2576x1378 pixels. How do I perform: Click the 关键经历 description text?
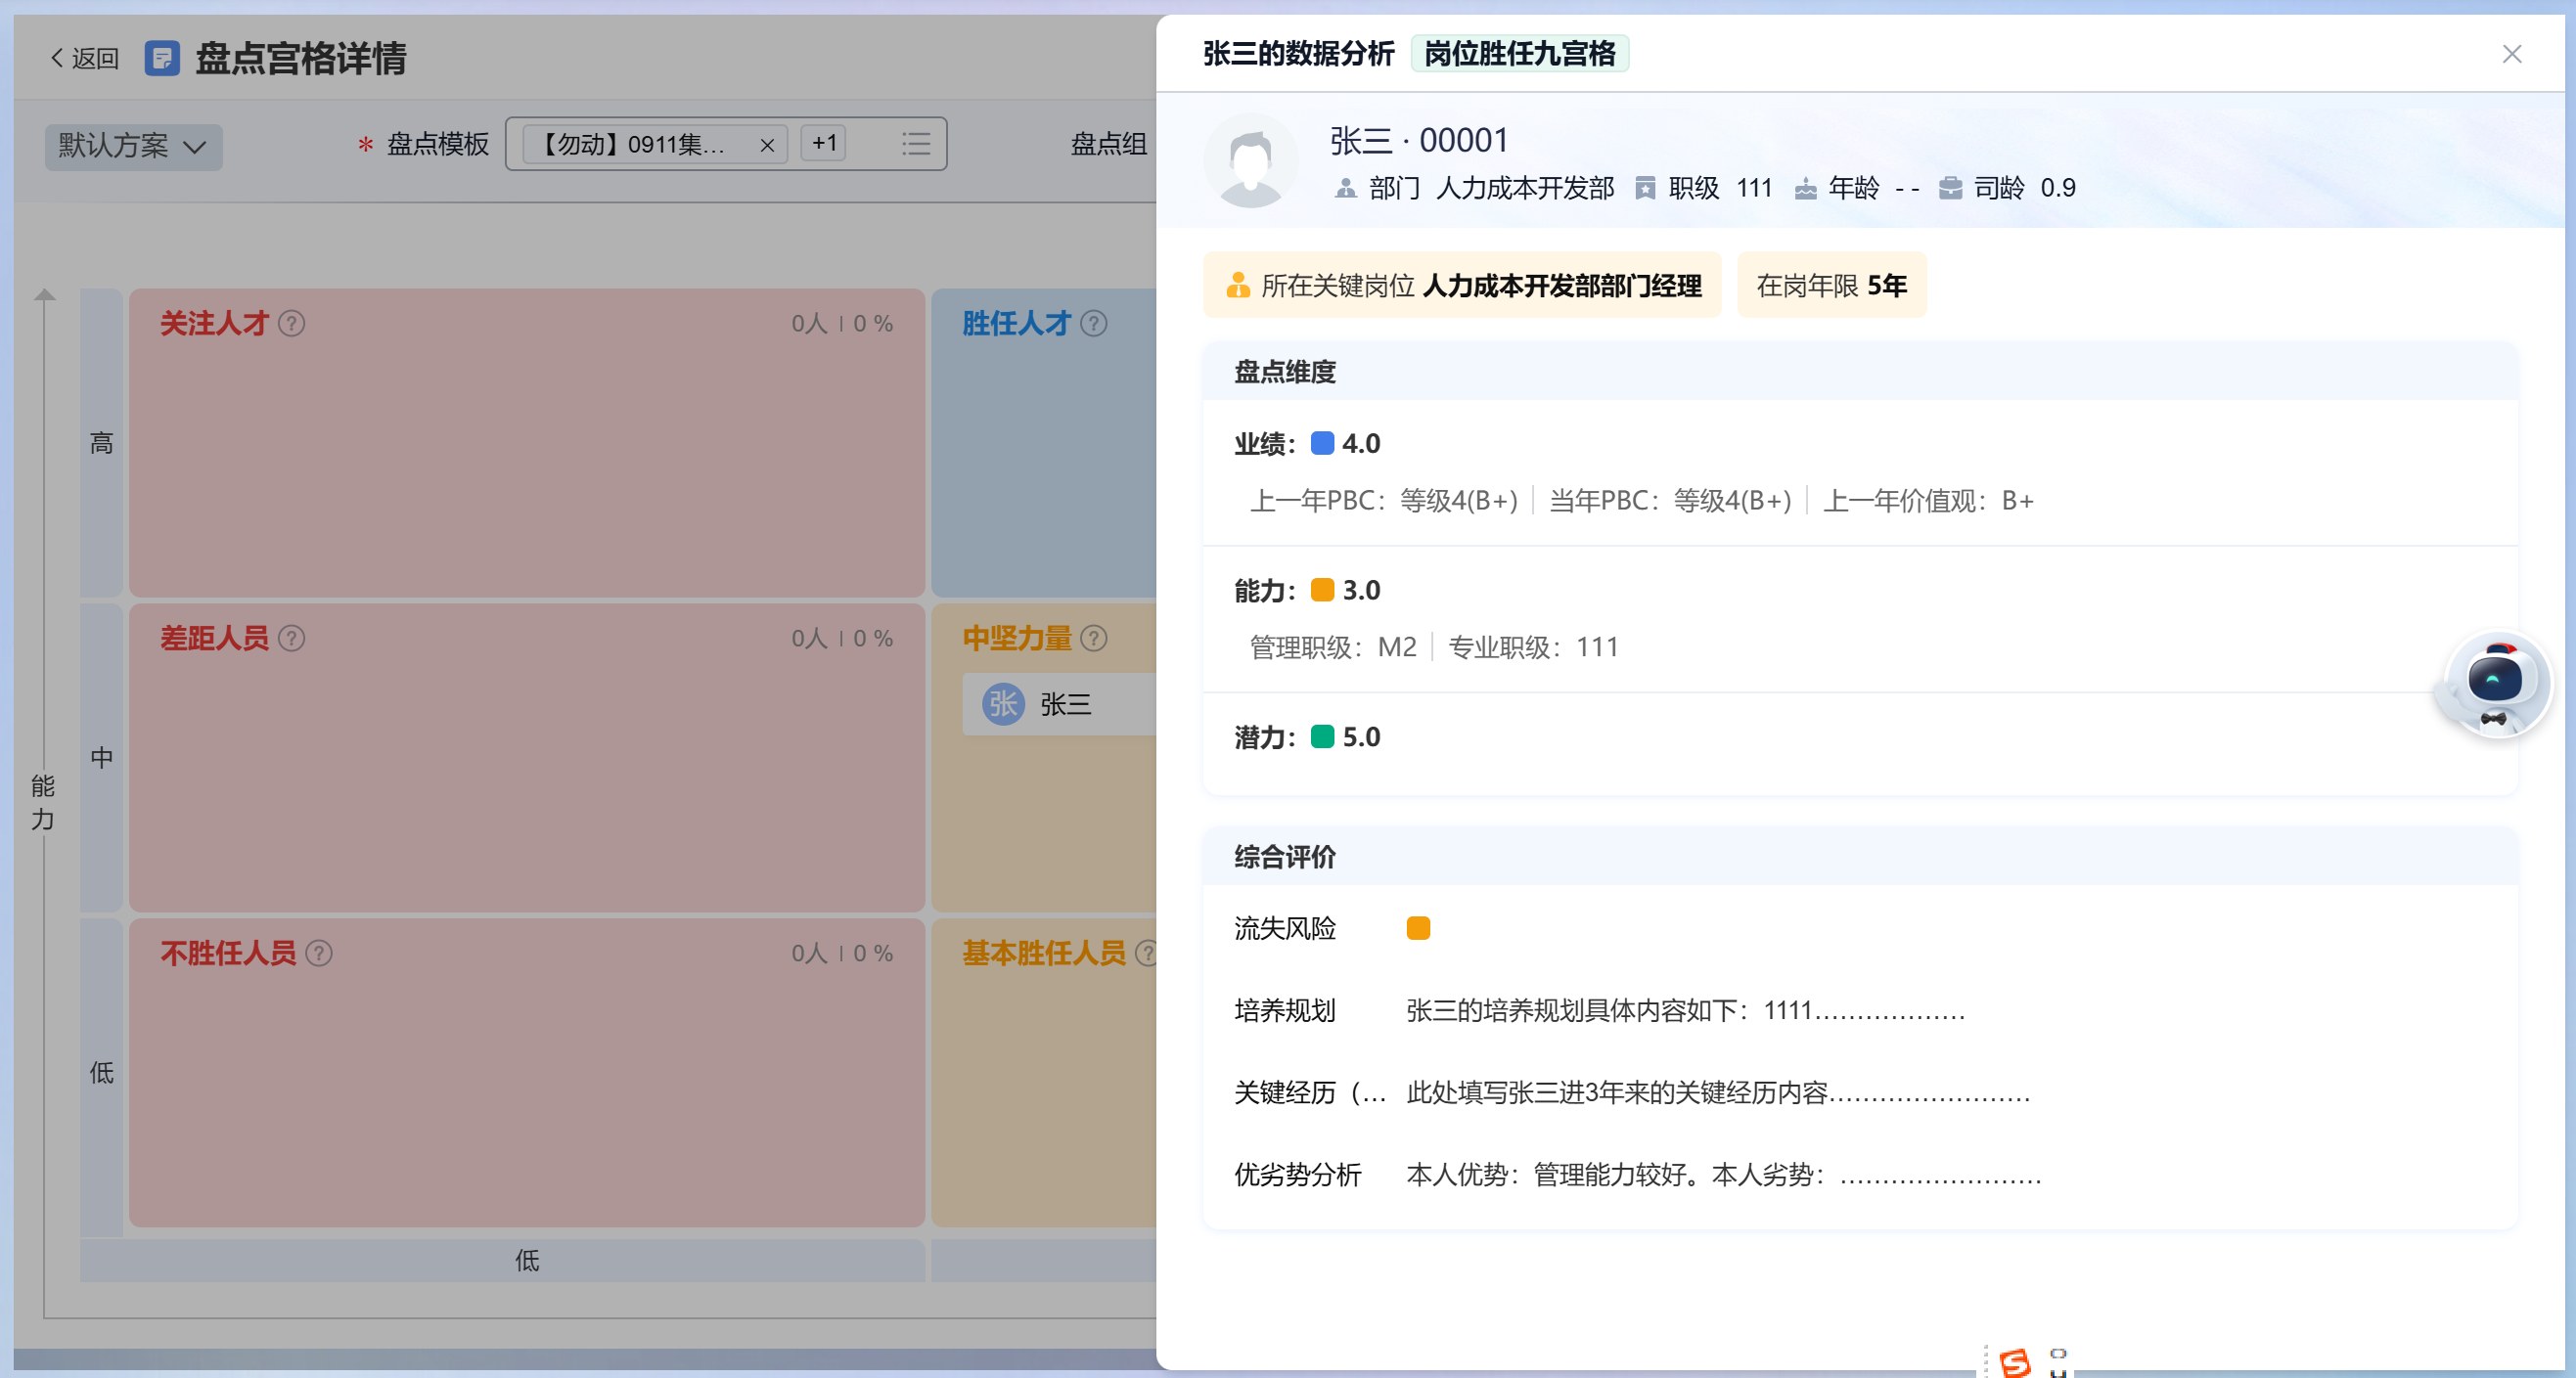click(1718, 1093)
